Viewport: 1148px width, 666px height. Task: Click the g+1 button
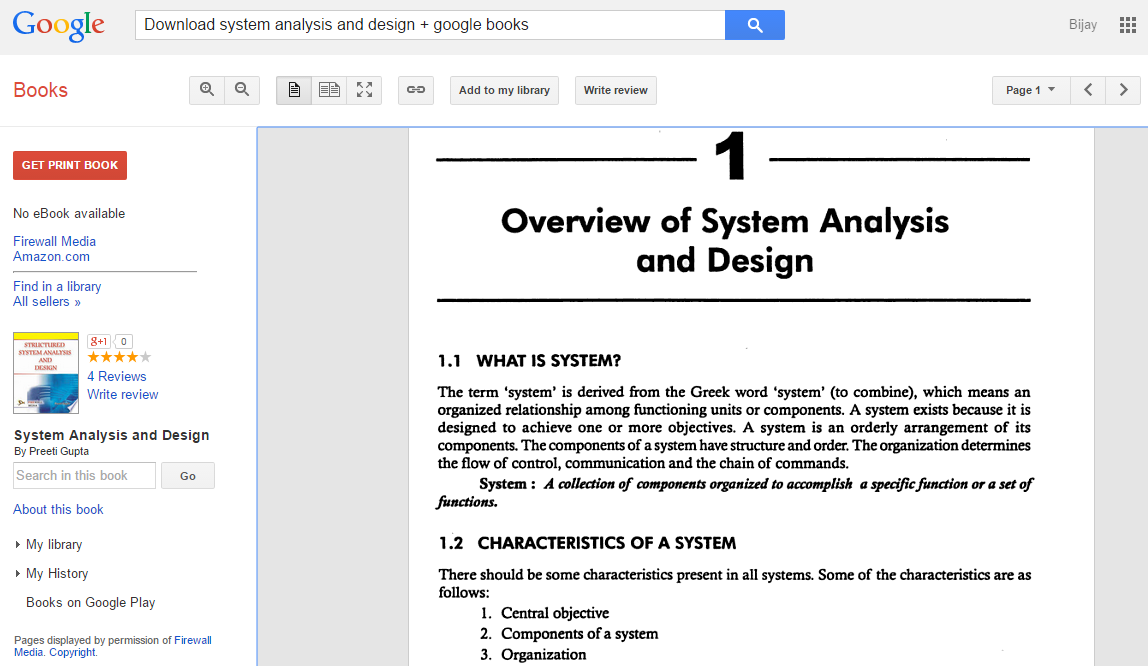tap(98, 341)
